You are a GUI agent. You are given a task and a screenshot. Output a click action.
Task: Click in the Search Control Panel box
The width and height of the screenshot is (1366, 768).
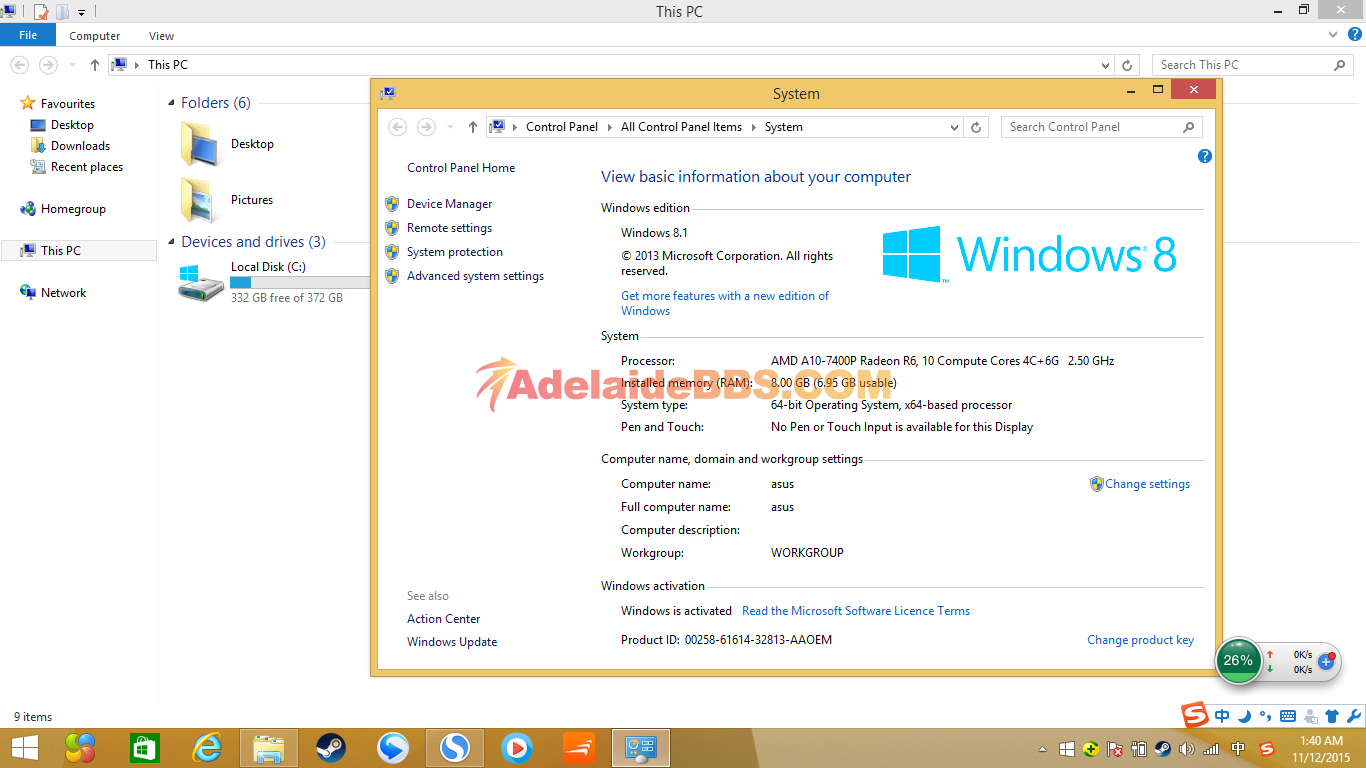coord(1090,127)
